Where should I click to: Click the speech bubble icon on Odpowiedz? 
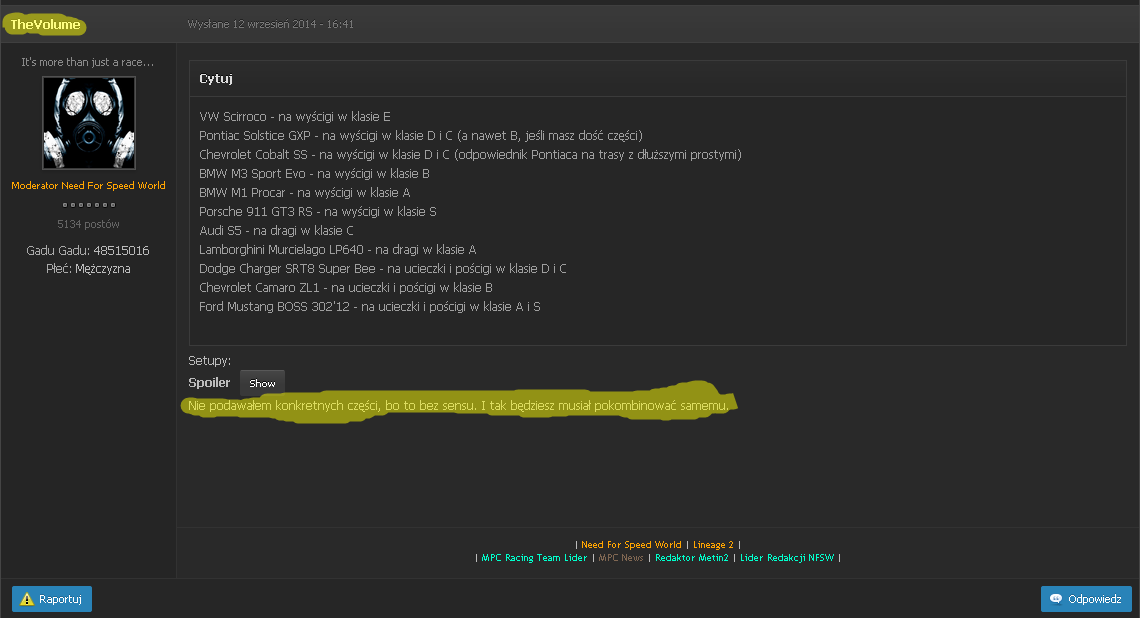(1056, 599)
